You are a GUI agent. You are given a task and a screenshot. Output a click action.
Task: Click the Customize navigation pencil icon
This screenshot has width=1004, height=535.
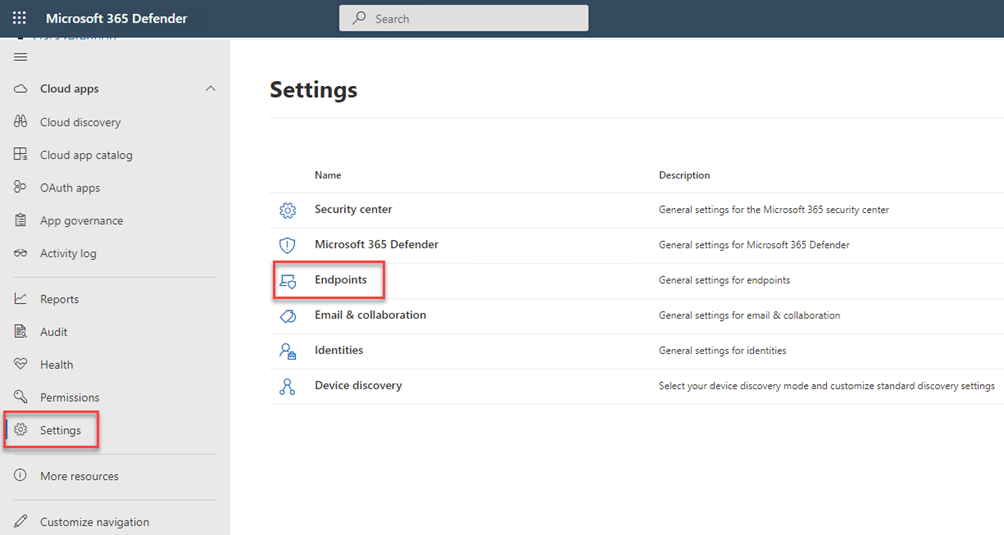20,522
